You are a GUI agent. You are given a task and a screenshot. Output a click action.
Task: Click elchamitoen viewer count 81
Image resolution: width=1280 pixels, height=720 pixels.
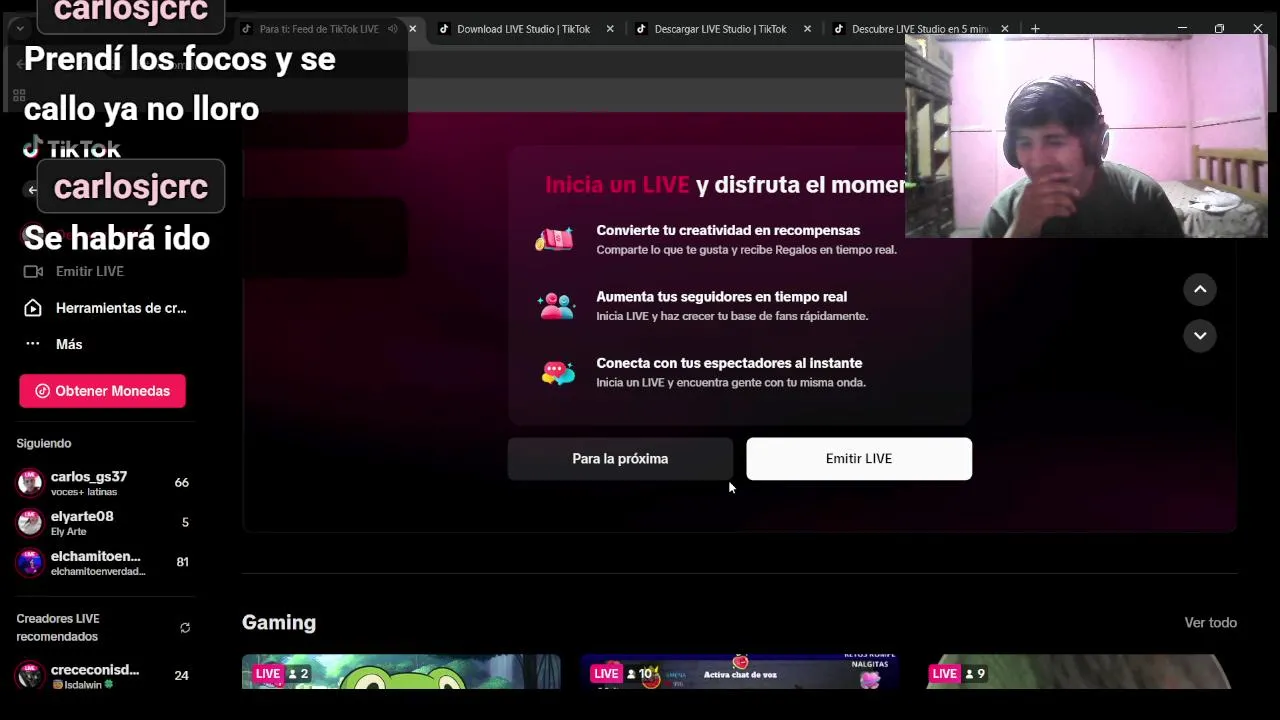click(182, 562)
